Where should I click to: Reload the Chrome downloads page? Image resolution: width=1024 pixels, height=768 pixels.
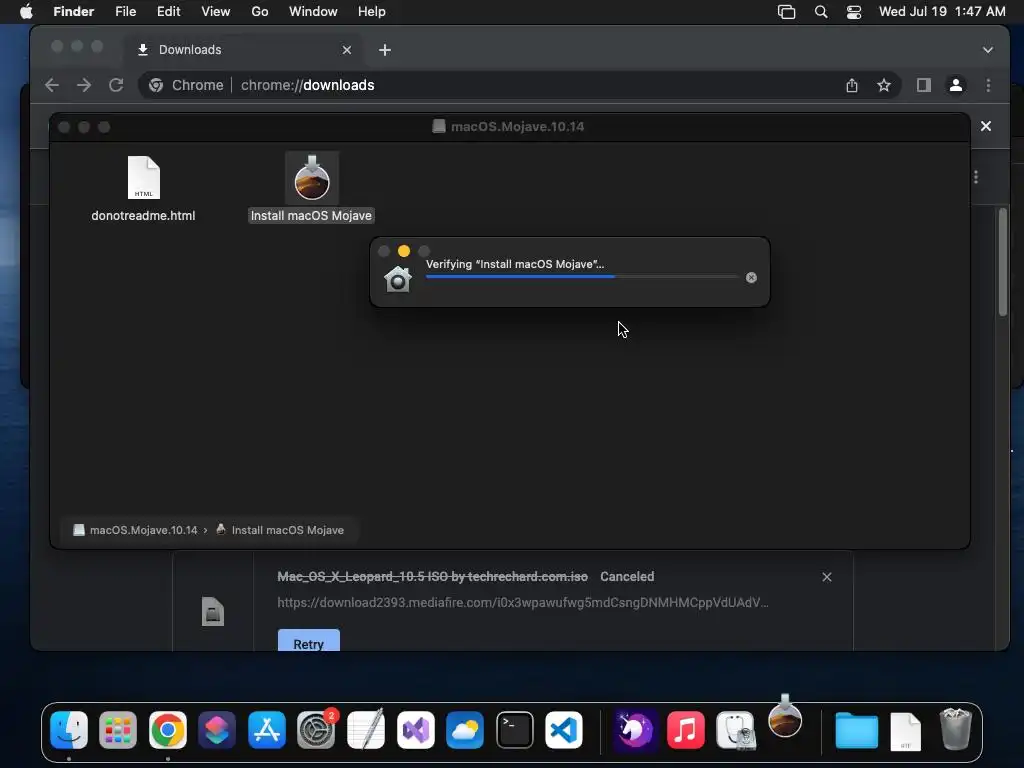[x=116, y=85]
